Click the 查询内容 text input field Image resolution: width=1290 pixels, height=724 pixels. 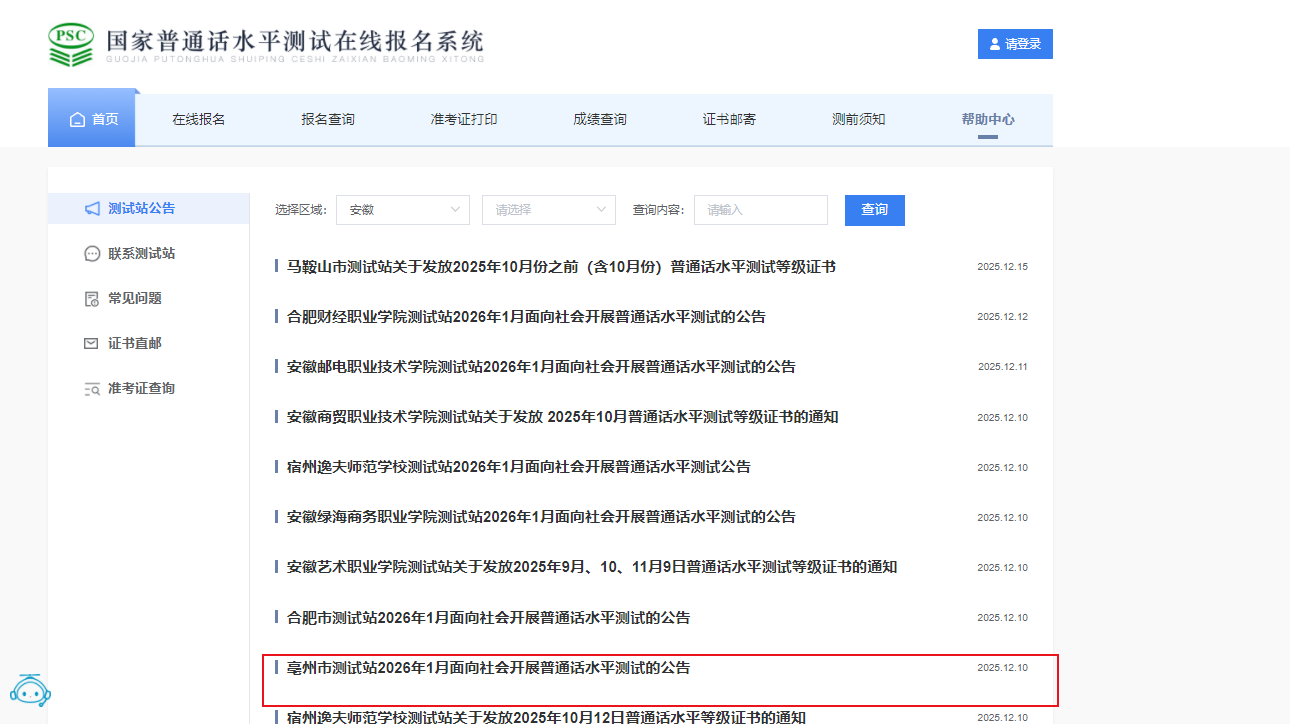point(760,210)
